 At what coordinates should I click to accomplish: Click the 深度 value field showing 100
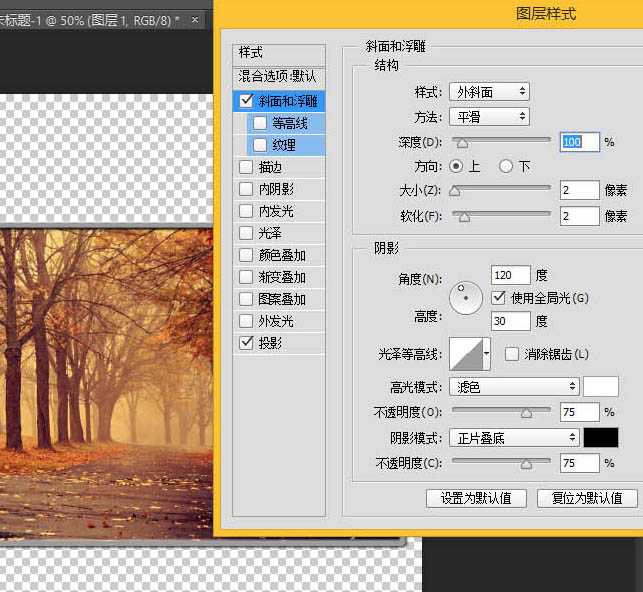tap(579, 142)
